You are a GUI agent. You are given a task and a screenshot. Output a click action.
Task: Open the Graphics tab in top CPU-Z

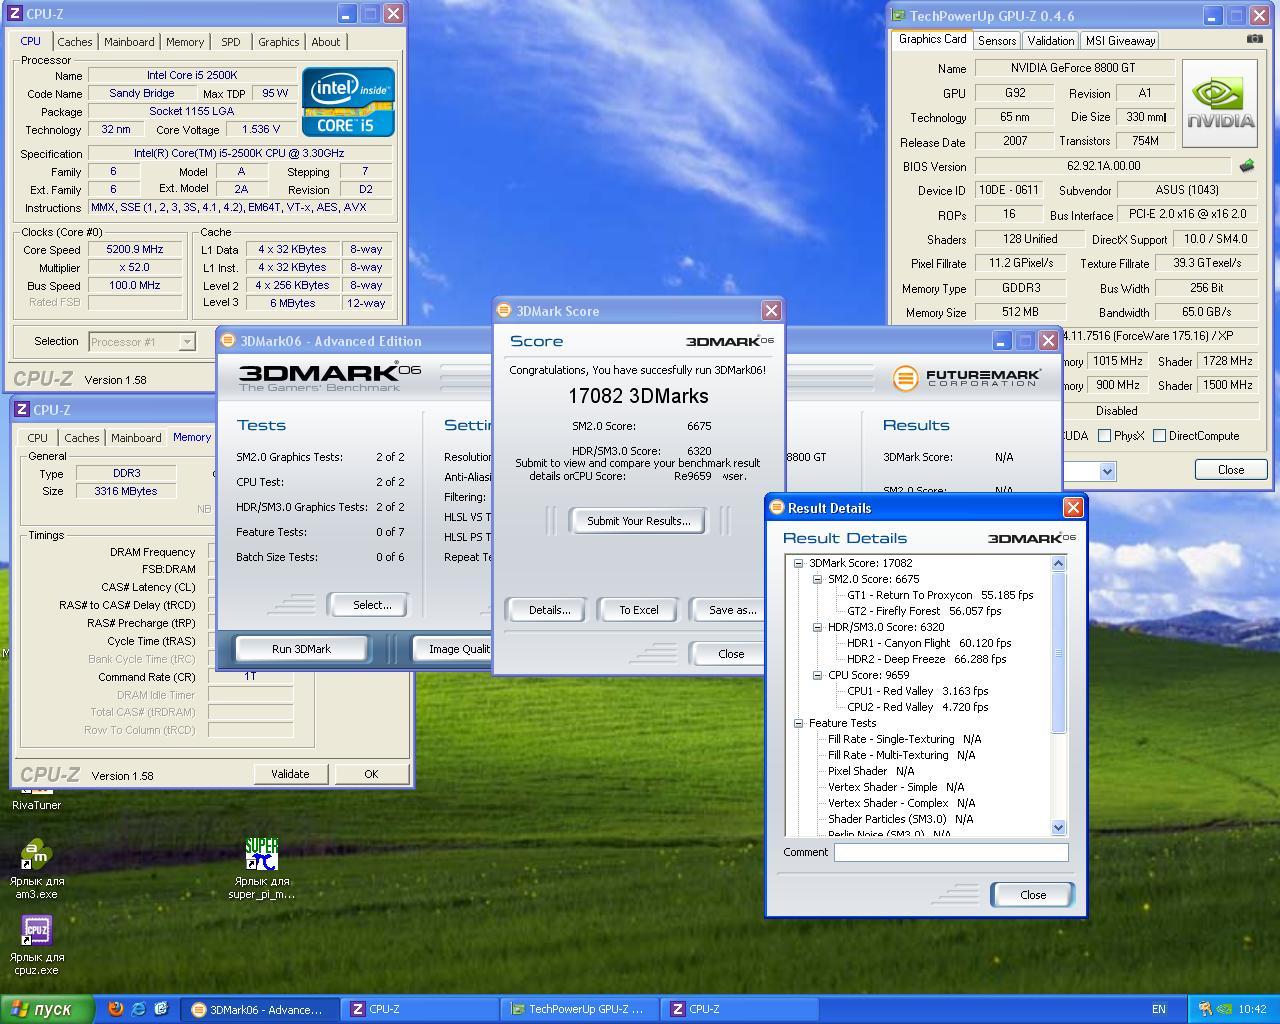(x=278, y=42)
